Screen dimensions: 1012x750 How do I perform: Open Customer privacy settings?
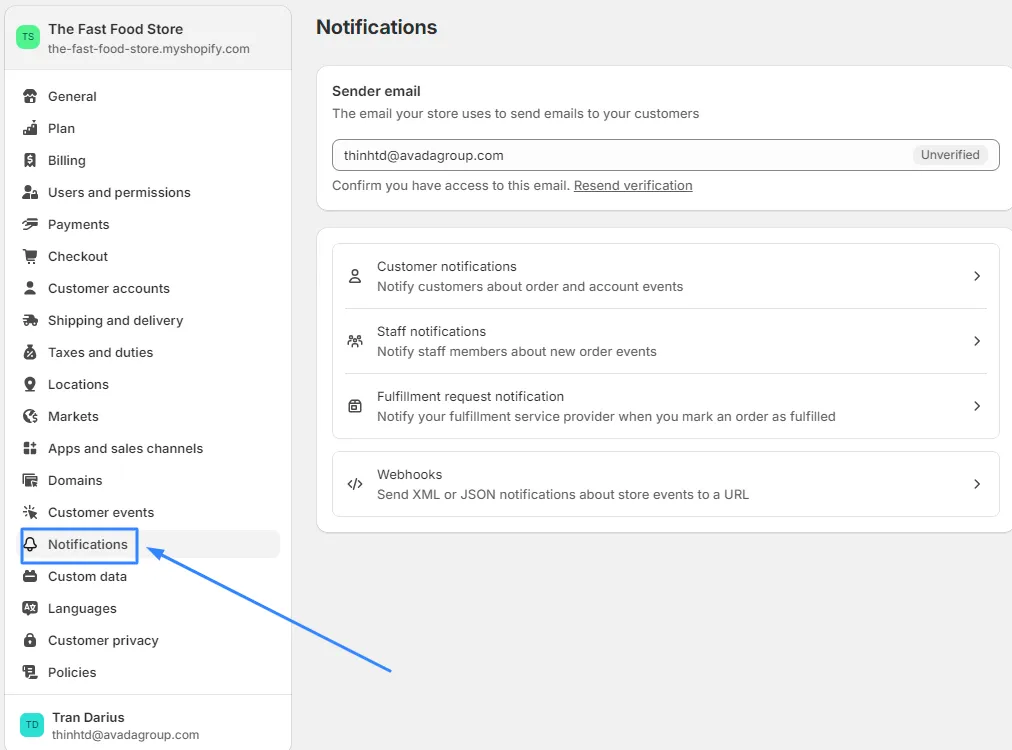(103, 640)
